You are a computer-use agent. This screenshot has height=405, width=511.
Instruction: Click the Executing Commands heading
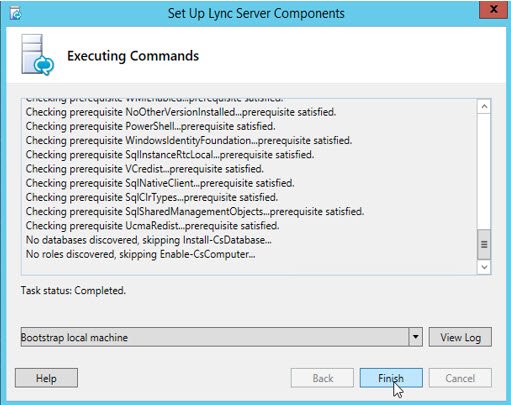(x=133, y=56)
